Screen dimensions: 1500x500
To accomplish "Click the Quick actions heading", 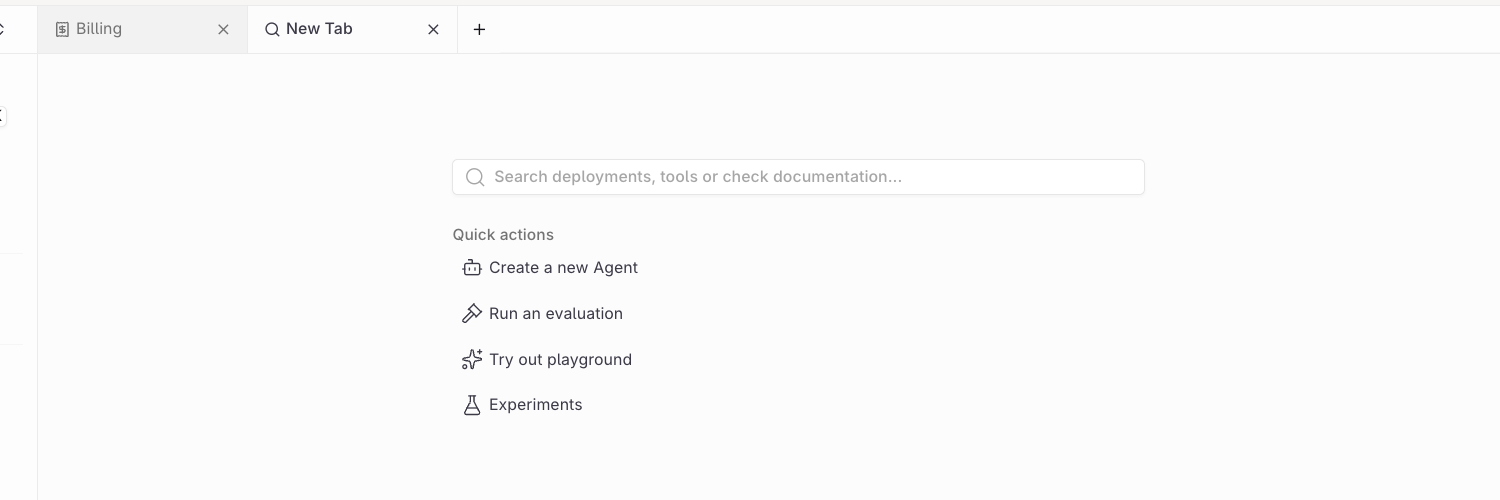I will coord(503,235).
